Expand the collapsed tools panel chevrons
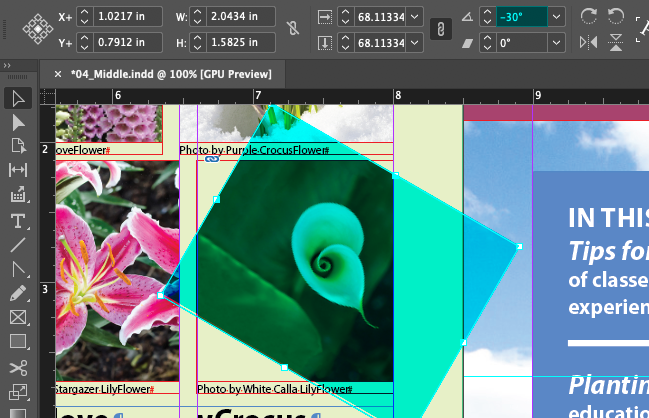This screenshot has height=418, width=649. [x=7, y=65]
